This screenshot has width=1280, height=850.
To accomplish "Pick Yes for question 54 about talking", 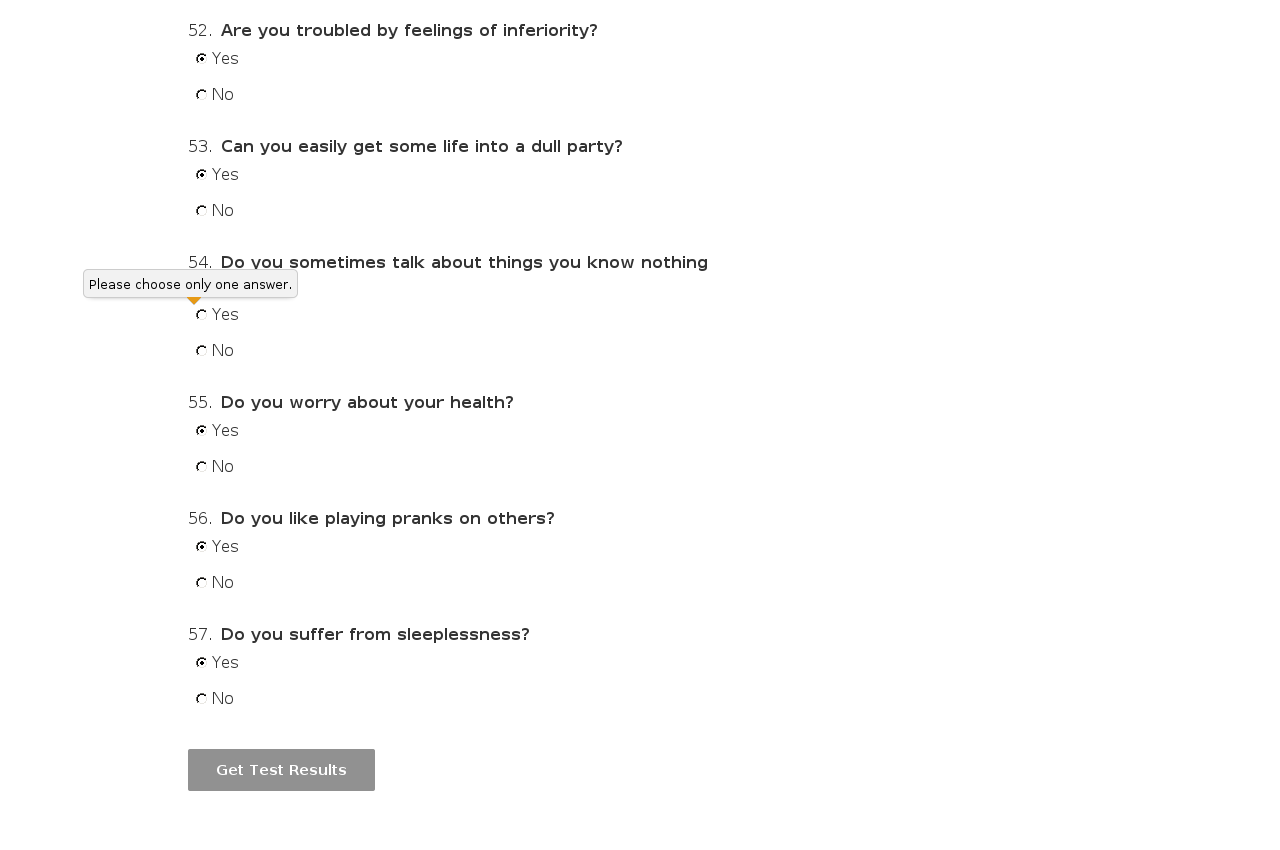I will click(202, 315).
